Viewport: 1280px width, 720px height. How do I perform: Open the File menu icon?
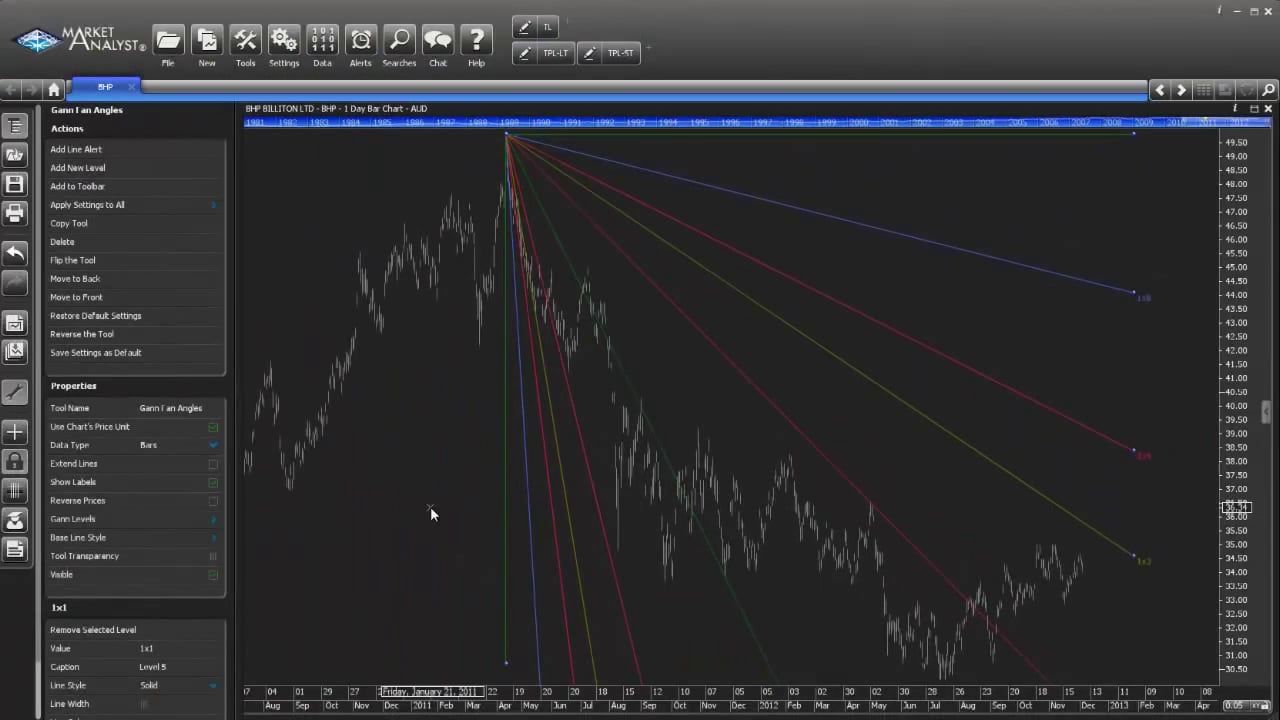168,41
